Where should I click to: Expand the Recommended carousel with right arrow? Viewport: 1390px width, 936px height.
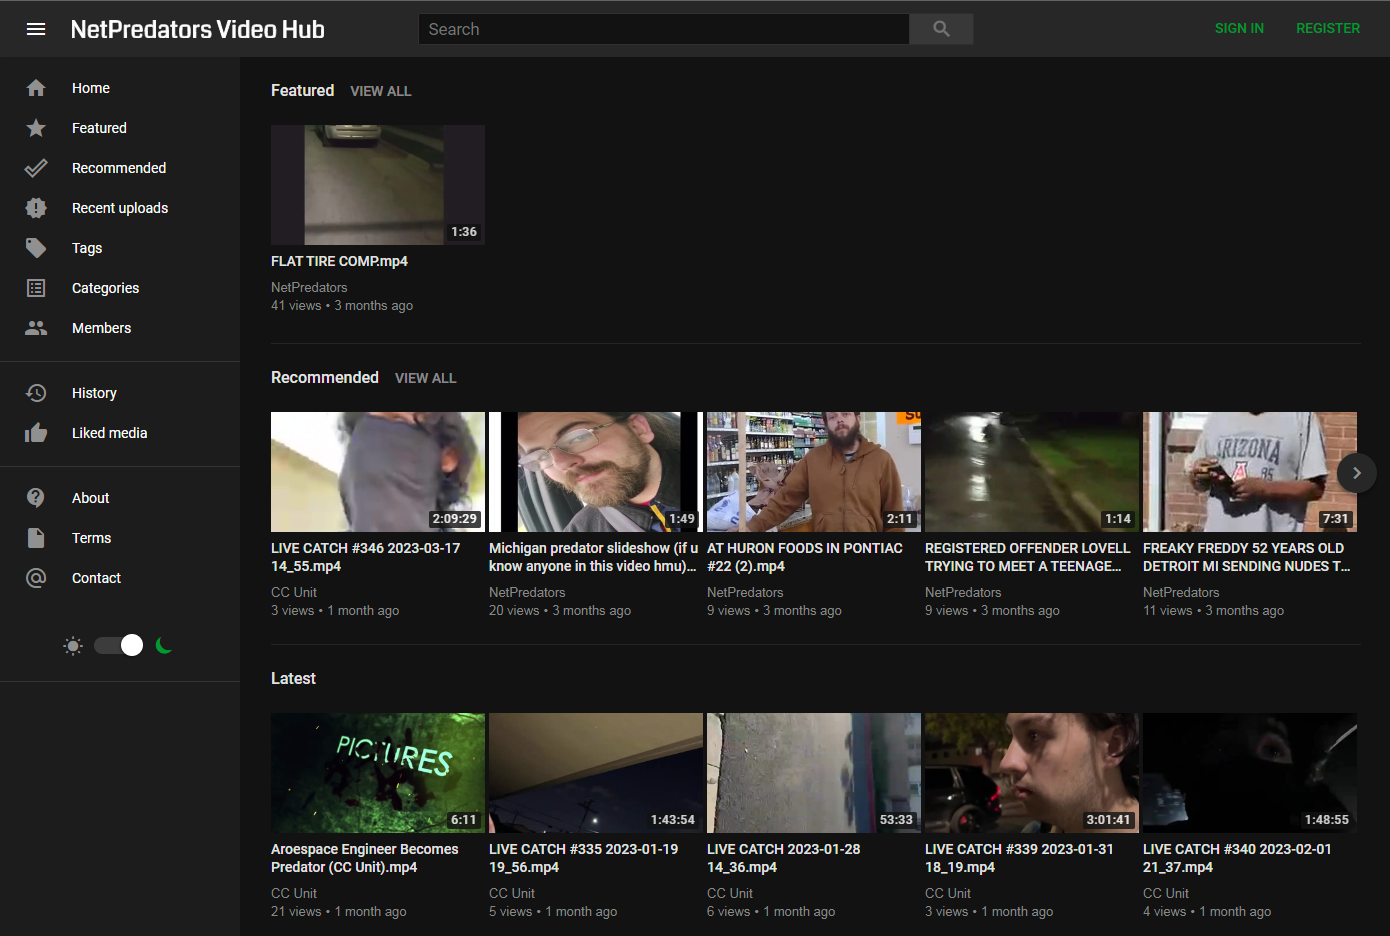(1356, 473)
